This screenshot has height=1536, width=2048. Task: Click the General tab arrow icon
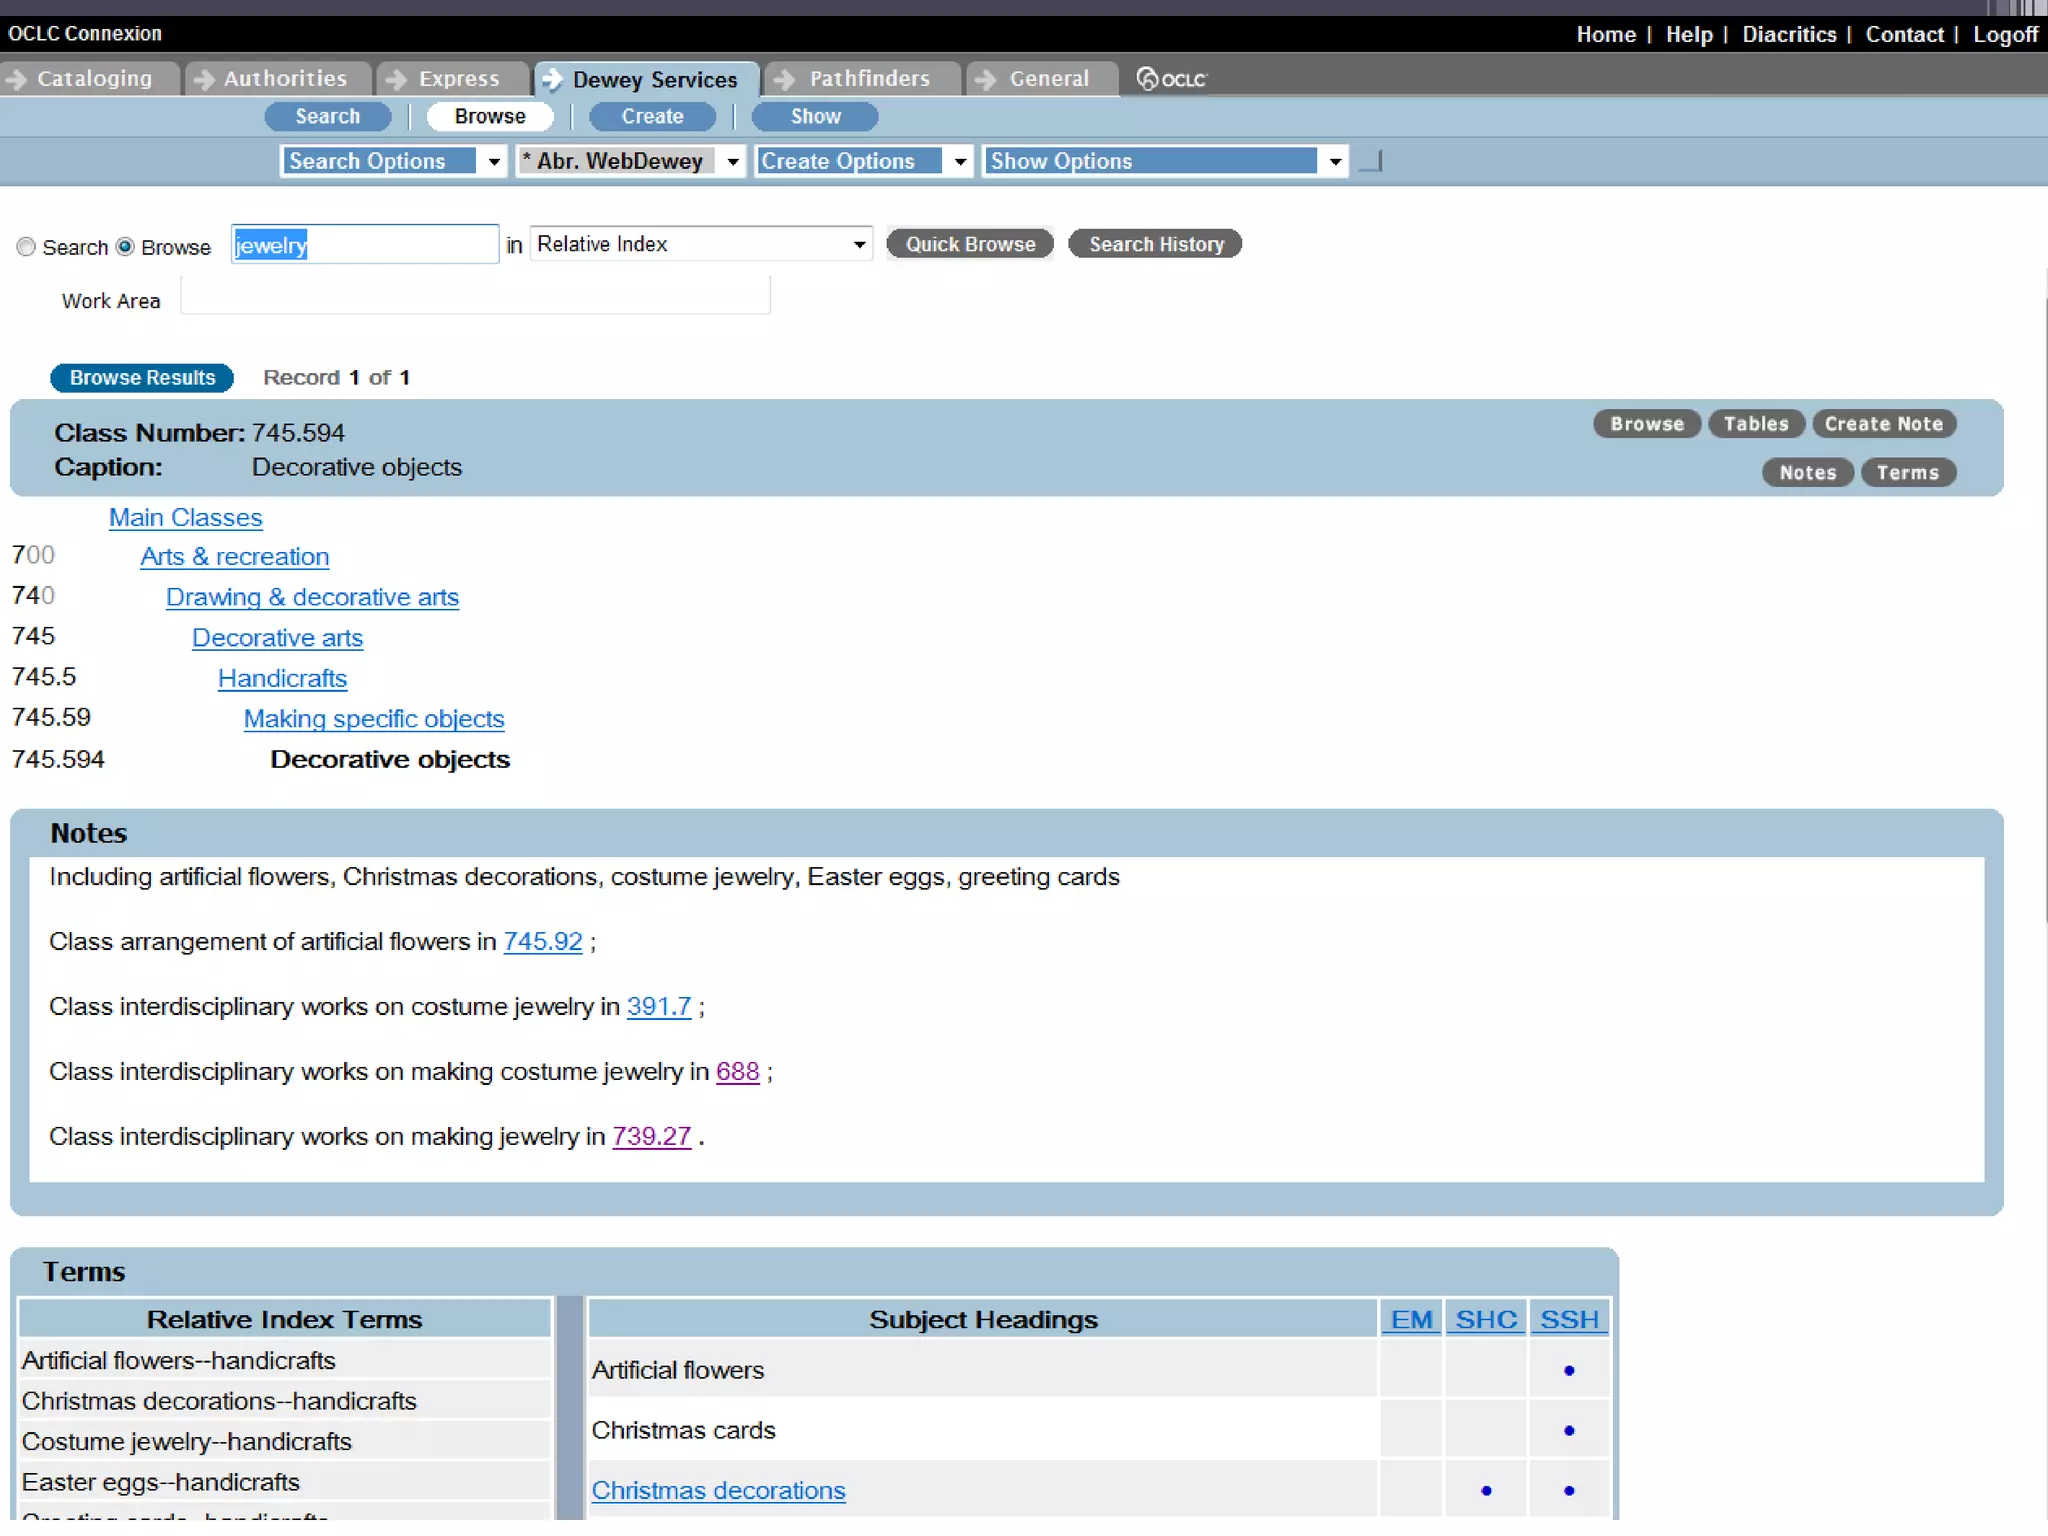click(x=986, y=79)
